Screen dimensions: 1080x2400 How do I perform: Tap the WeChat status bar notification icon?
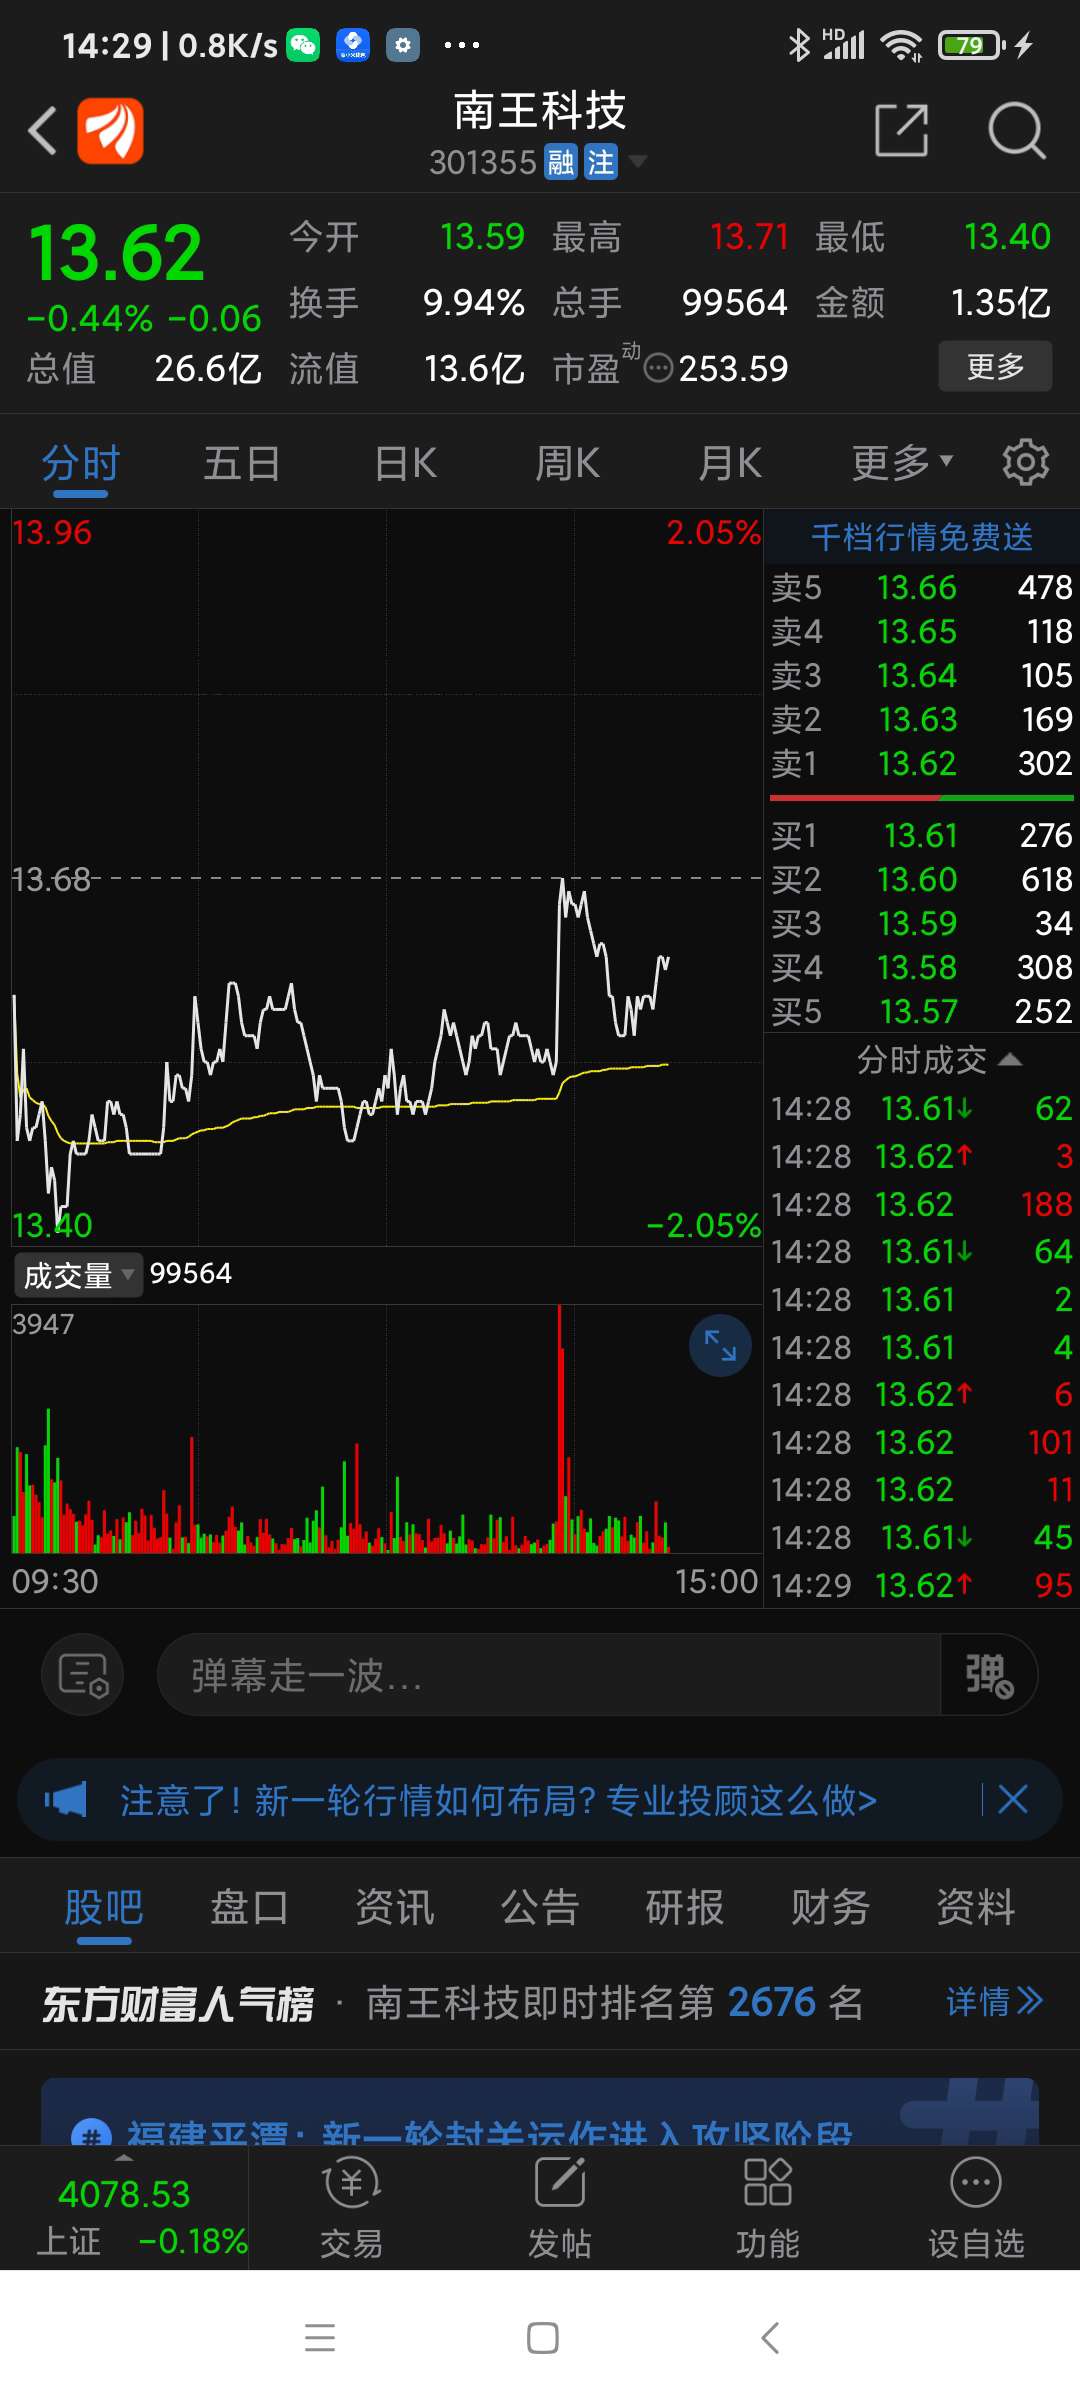(303, 45)
